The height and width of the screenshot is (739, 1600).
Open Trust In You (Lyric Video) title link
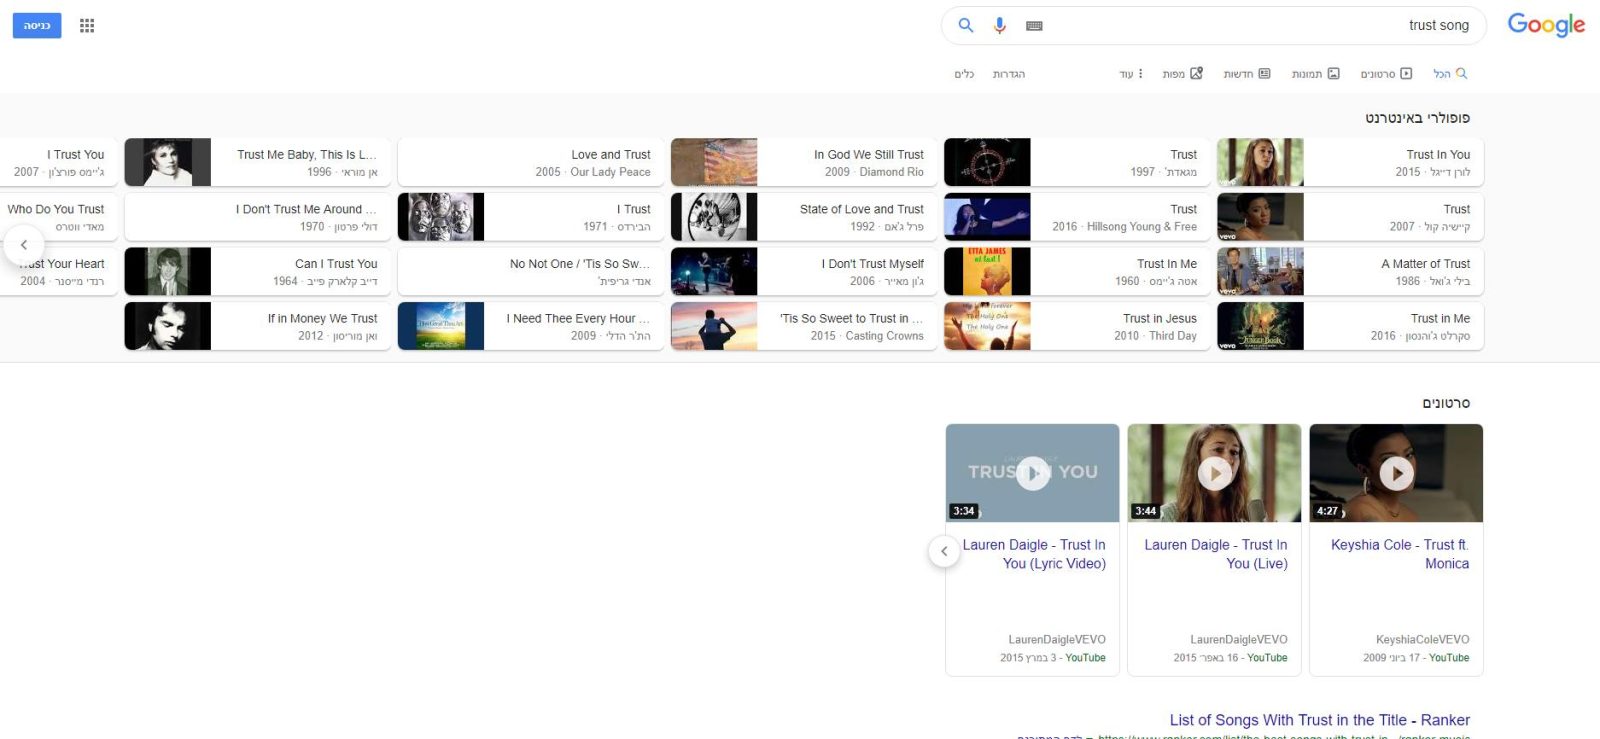pos(1034,554)
